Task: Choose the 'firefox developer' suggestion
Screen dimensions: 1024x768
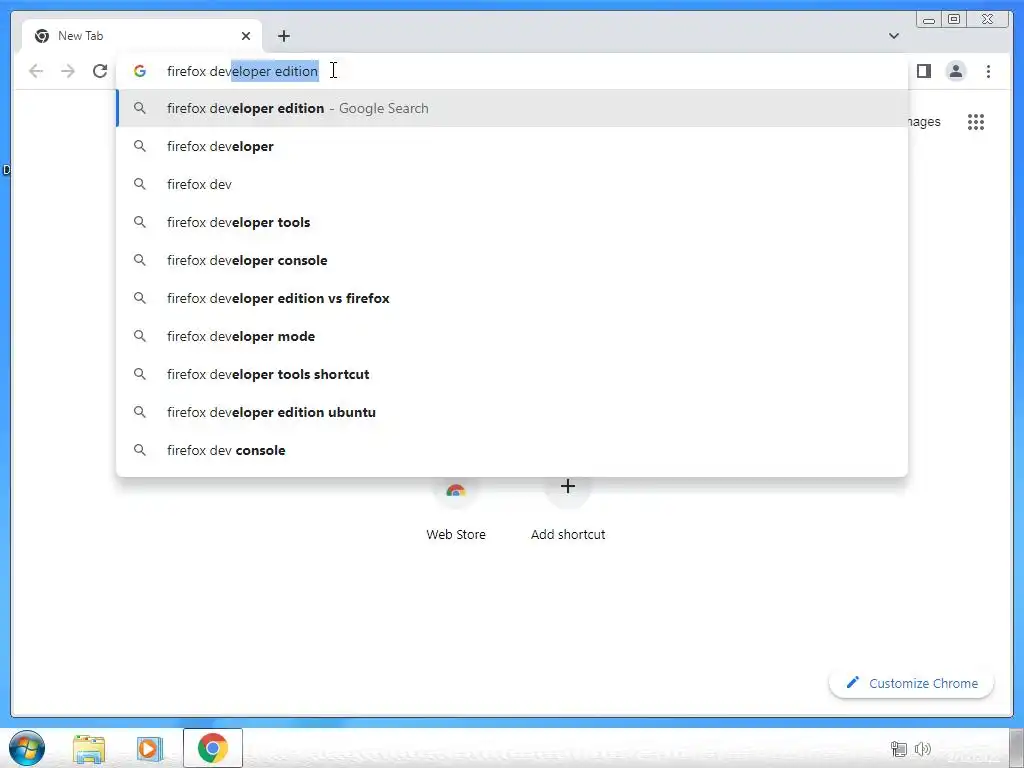Action: [512, 146]
